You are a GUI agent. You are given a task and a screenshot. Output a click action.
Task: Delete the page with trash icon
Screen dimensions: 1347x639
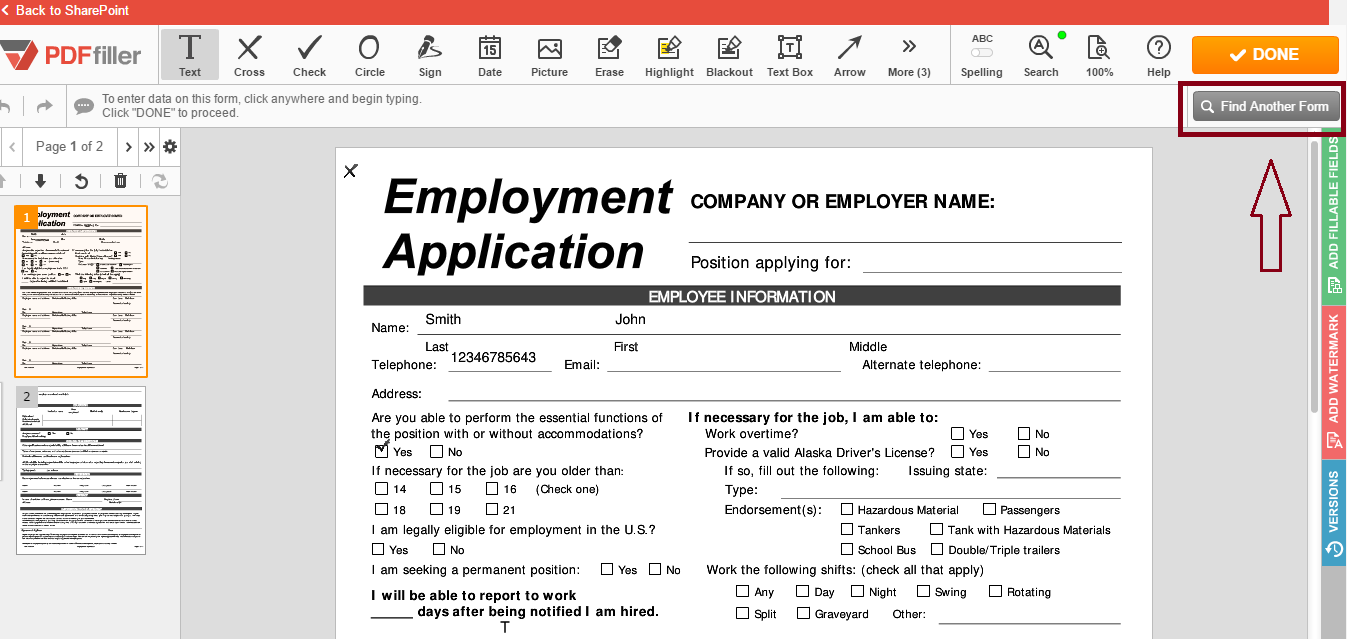tap(120, 181)
